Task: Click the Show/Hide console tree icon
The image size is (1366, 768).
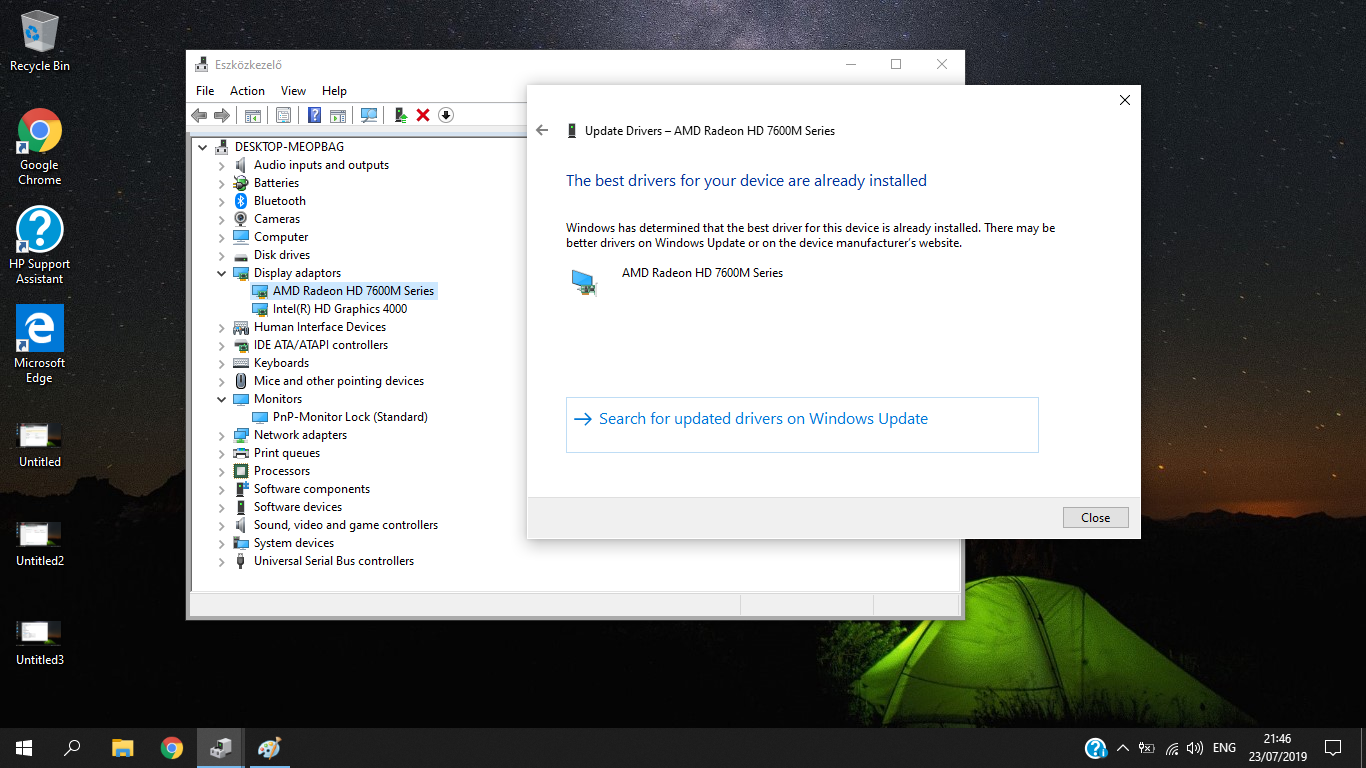Action: point(253,115)
